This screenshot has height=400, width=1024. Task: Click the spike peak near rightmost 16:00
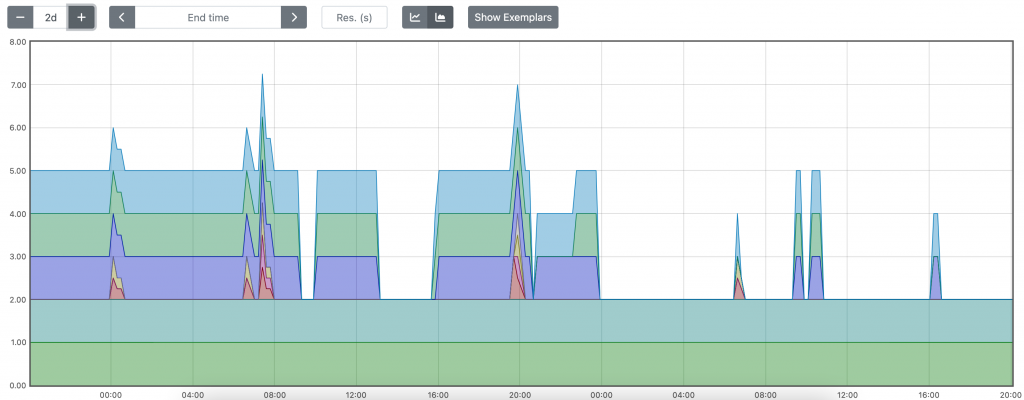(935, 215)
